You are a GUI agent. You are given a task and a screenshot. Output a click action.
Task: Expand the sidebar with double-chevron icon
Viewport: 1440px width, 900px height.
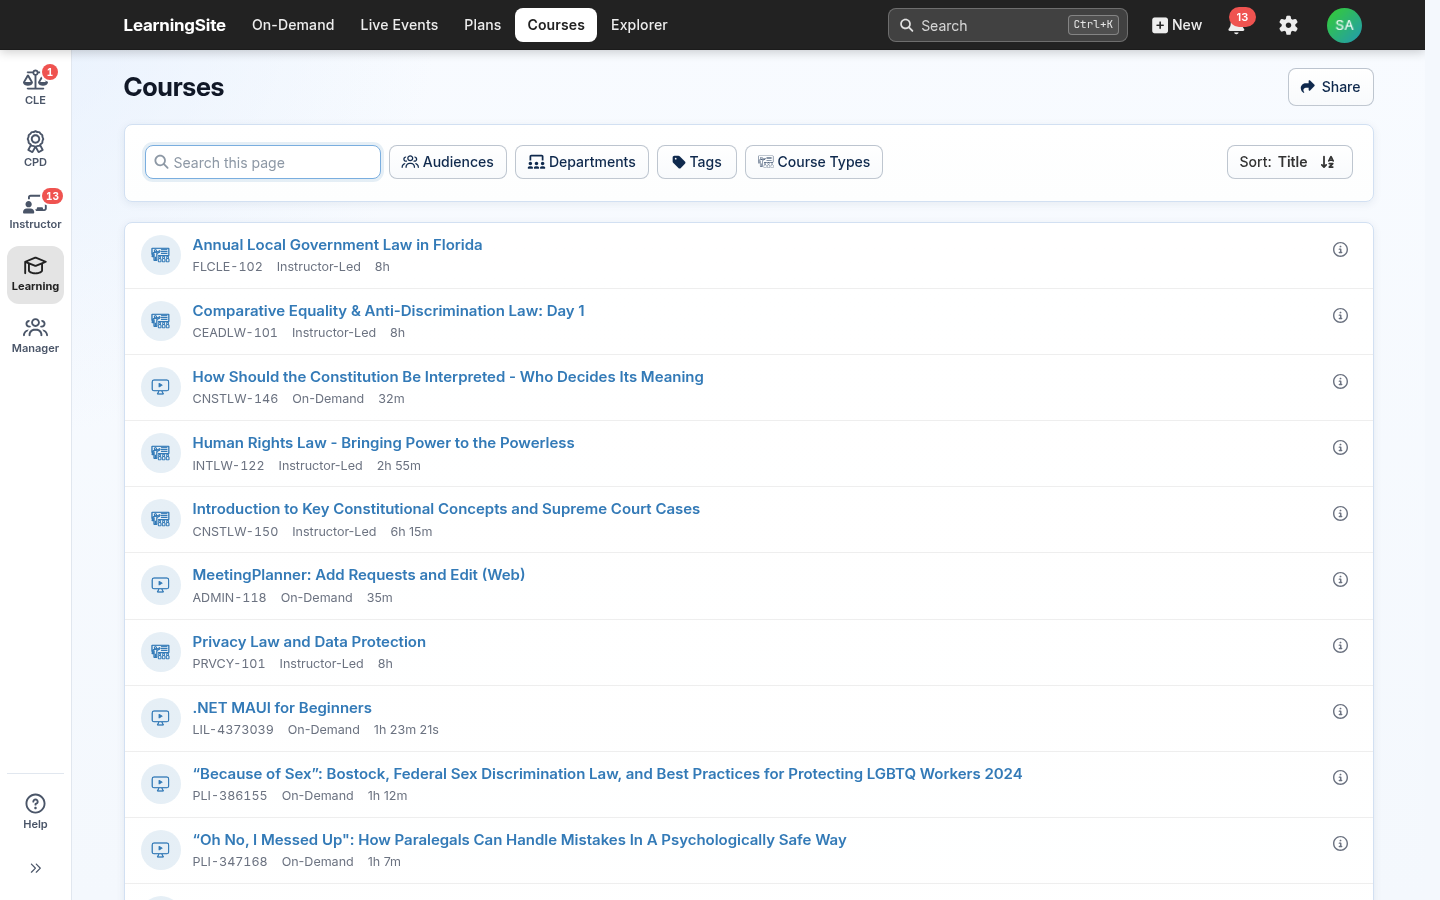[35, 868]
